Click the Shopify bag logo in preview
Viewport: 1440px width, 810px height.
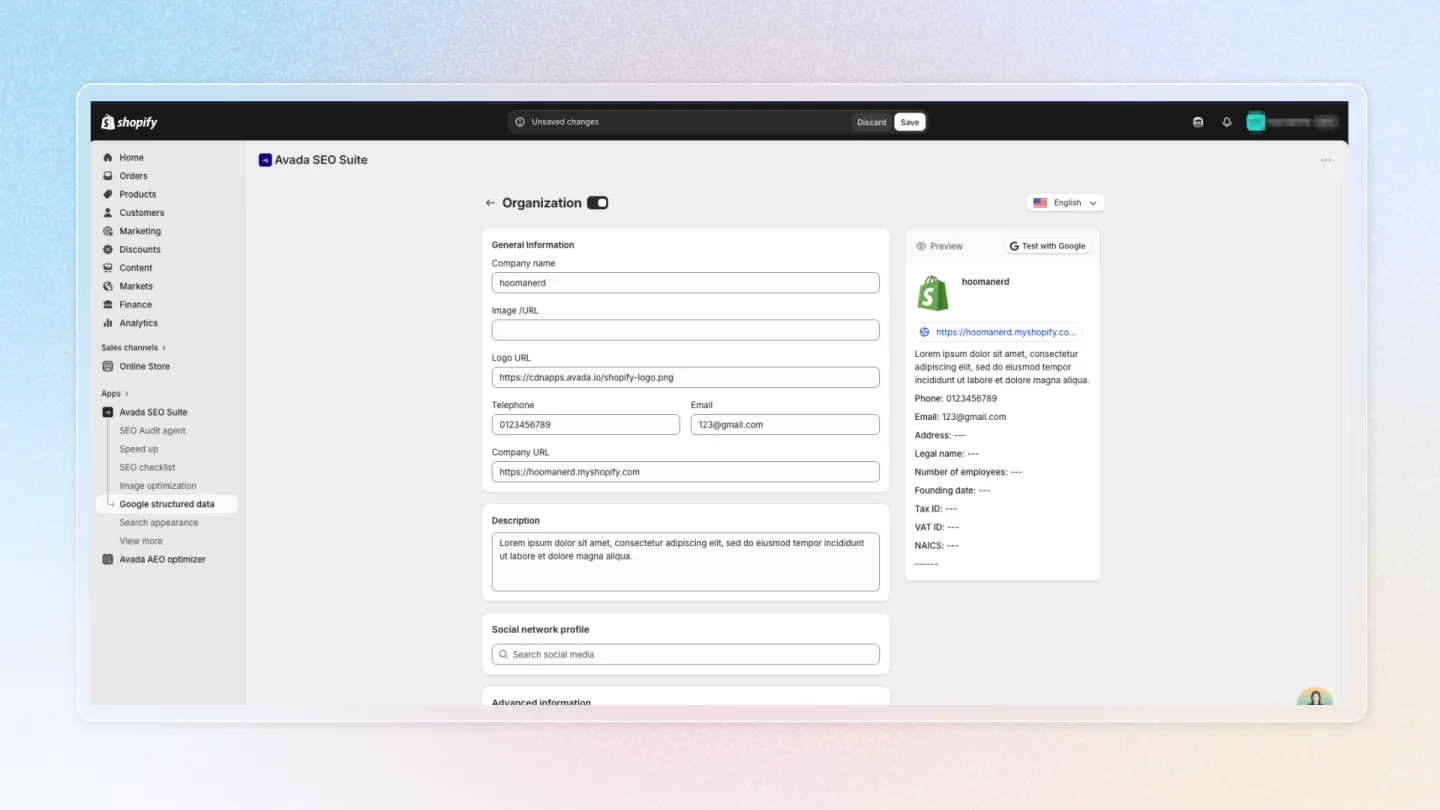(x=932, y=293)
